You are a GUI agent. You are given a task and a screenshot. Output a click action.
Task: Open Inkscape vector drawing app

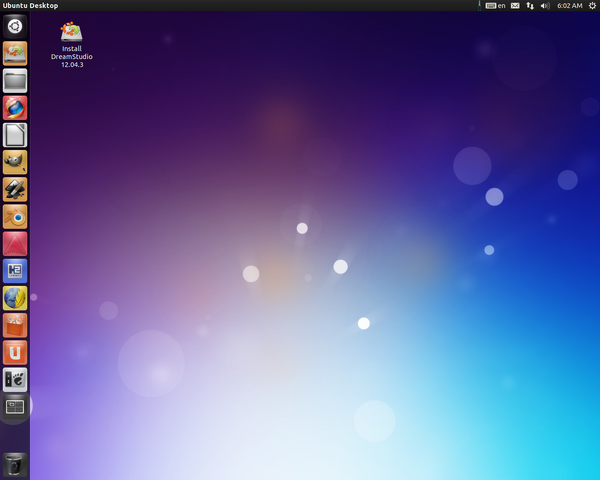pyautogui.click(x=15, y=189)
